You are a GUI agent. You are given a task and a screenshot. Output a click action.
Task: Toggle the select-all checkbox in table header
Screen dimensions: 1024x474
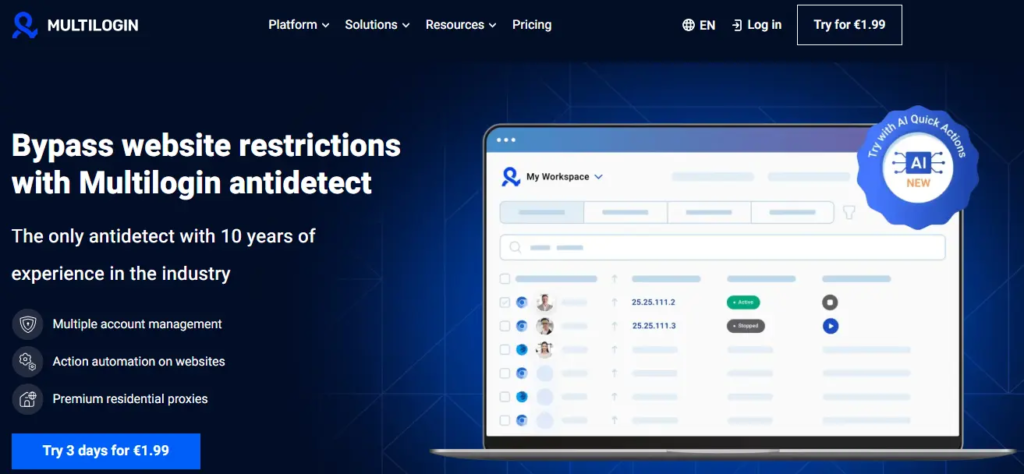point(505,279)
